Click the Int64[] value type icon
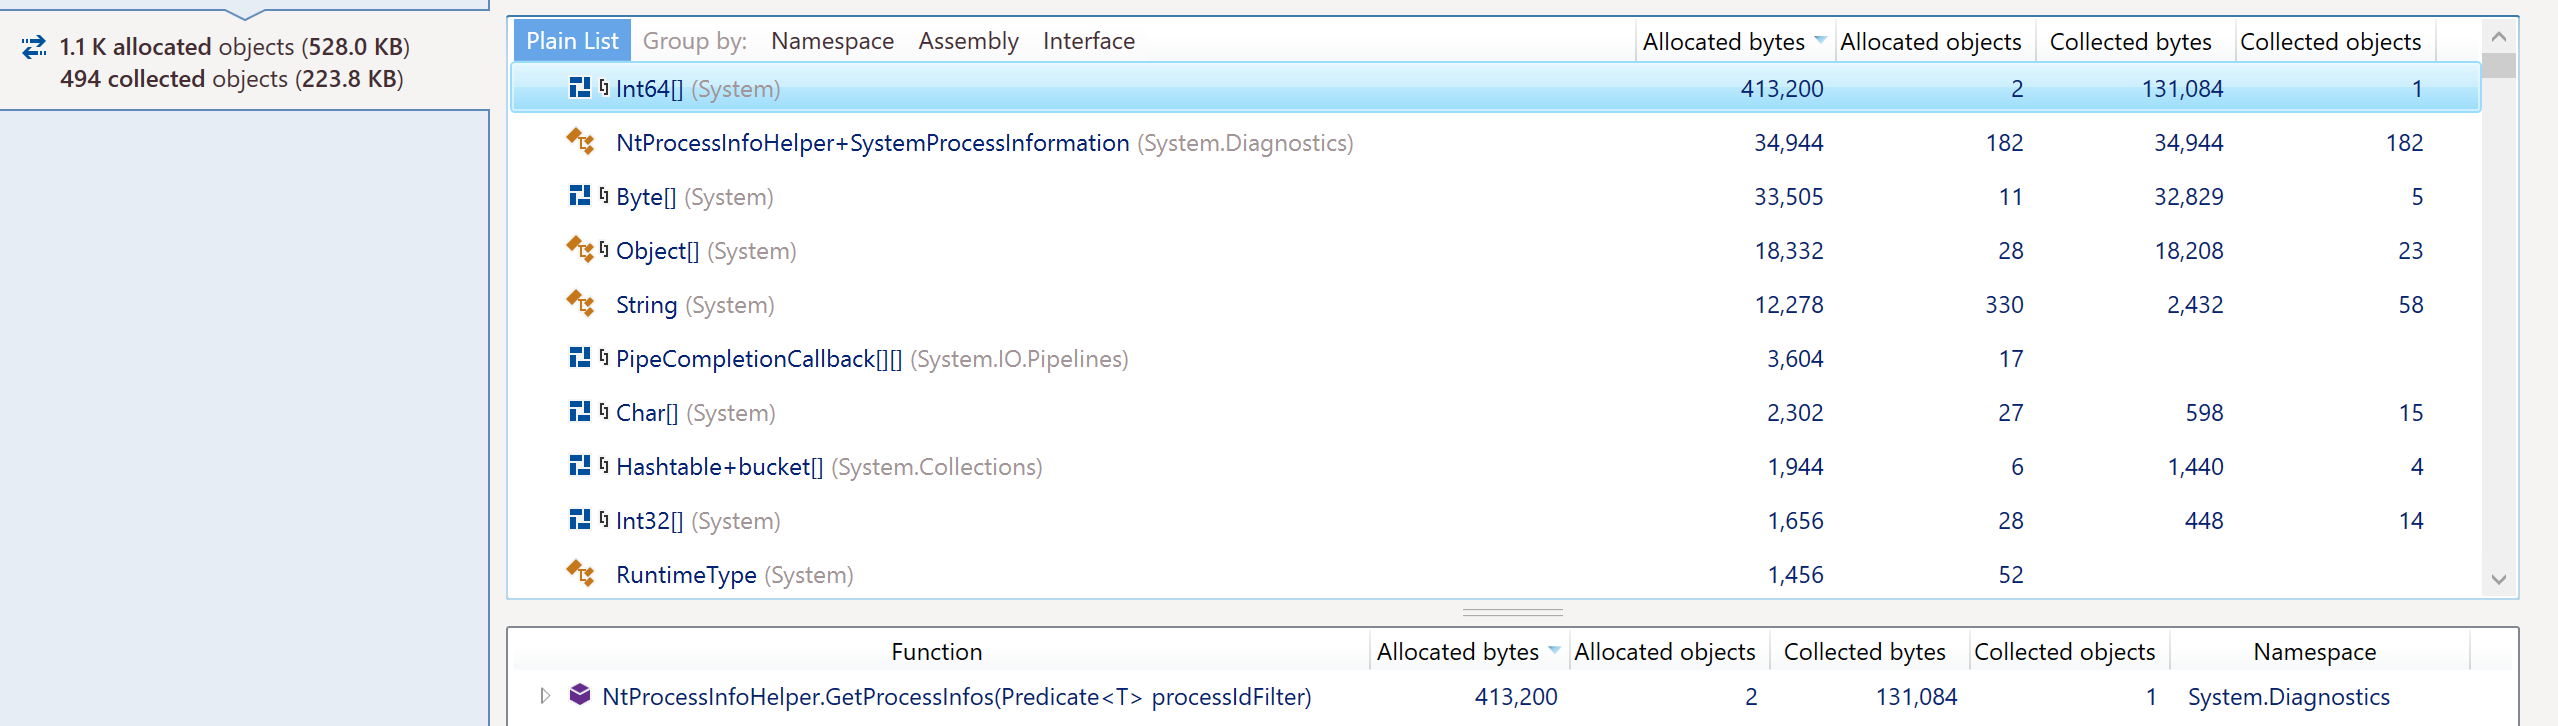2558x726 pixels. 579,88
